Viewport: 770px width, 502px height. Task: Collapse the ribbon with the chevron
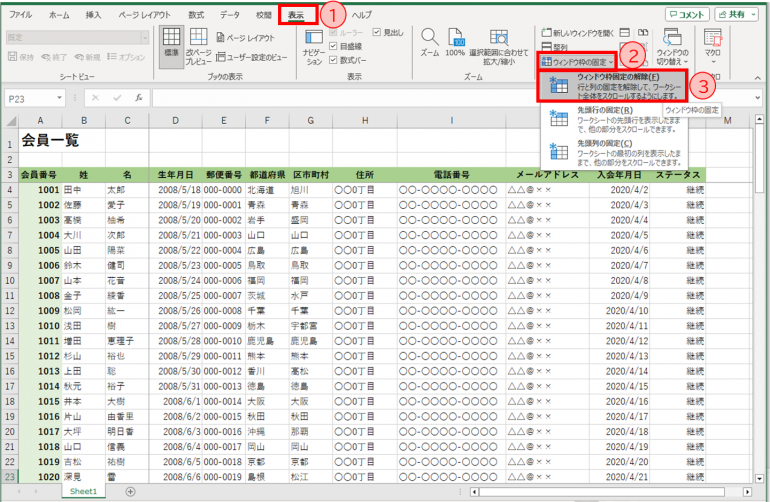[758, 78]
